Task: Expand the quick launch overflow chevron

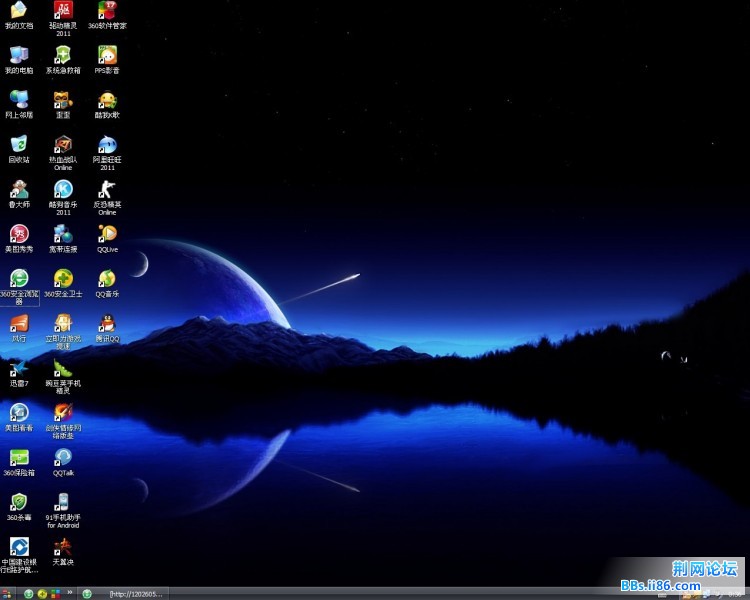Action: coord(72,593)
